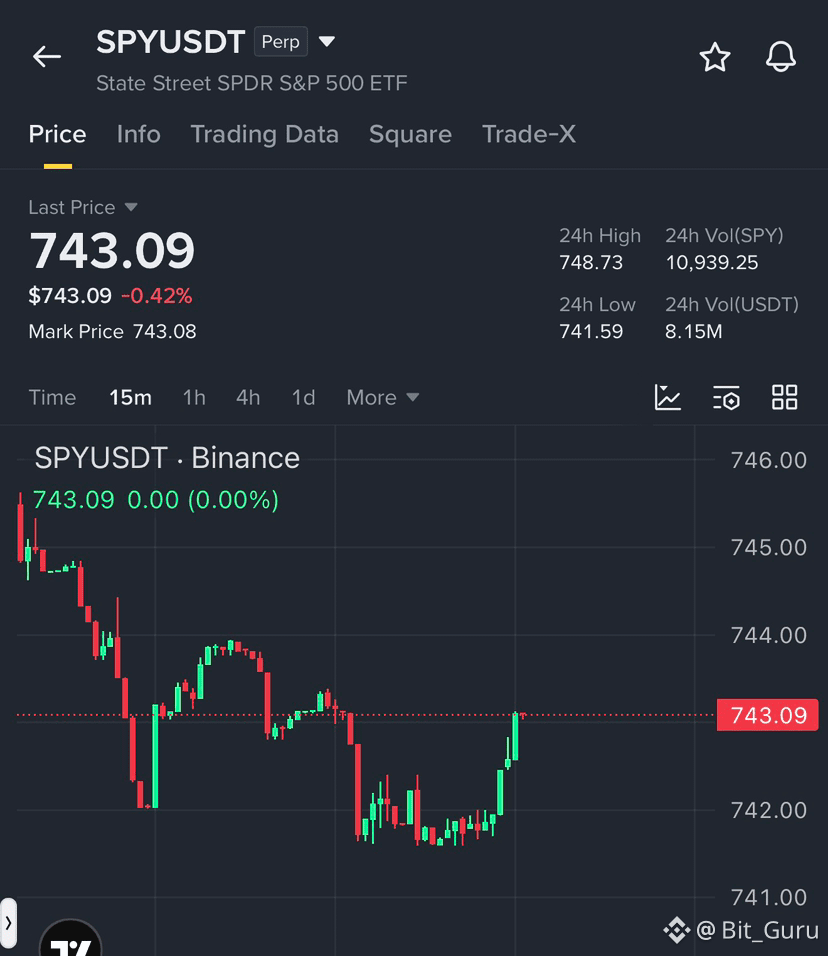Expand the side panel chevron at left edge
828x956 pixels.
(x=8, y=922)
